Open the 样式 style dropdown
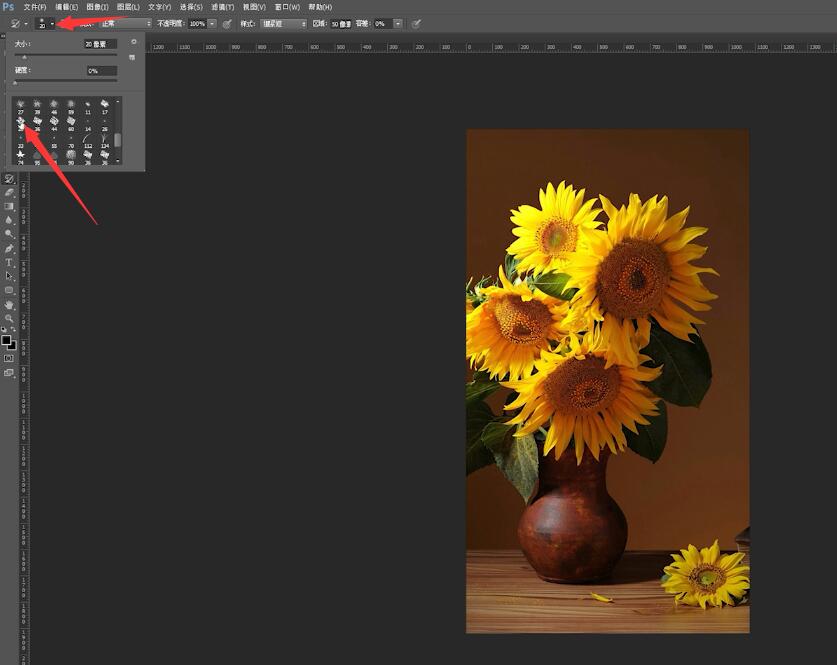The image size is (837, 665). (x=283, y=23)
